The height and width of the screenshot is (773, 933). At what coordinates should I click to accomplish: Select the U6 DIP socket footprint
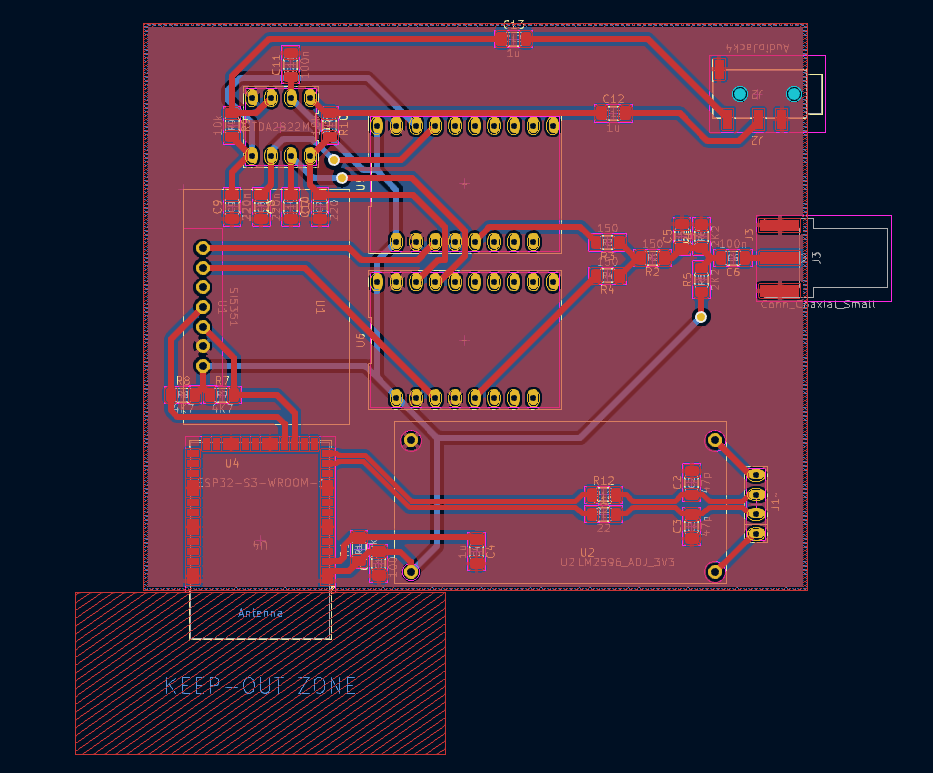(x=463, y=340)
